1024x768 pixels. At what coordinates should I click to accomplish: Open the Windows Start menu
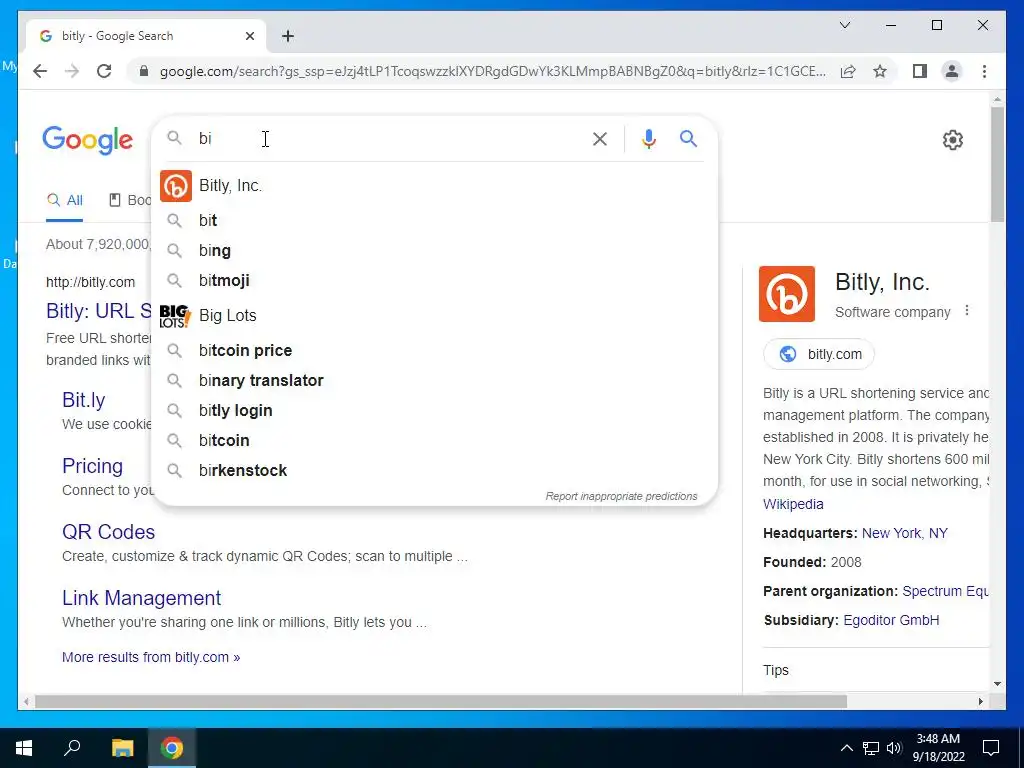24,748
